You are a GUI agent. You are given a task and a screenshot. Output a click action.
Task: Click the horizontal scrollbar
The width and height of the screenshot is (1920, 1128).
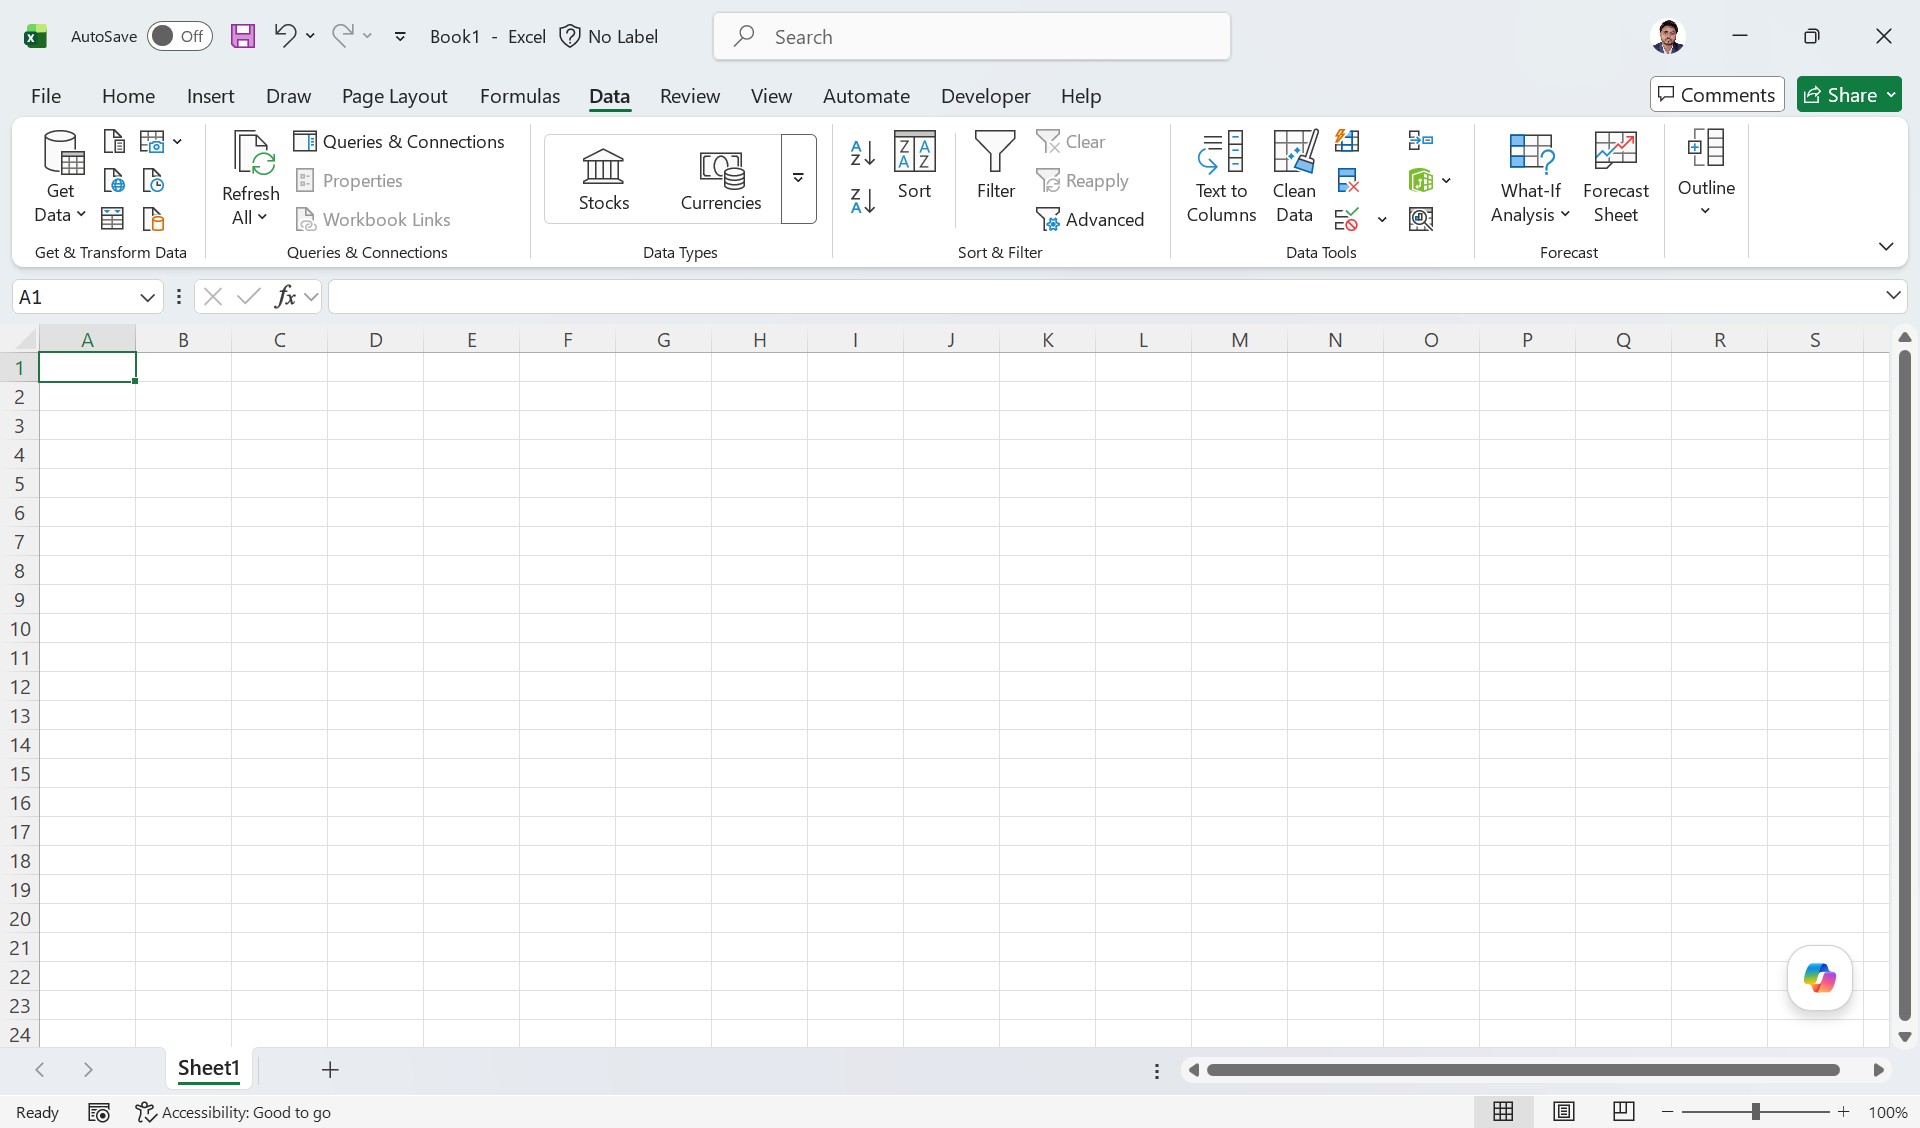click(1523, 1070)
